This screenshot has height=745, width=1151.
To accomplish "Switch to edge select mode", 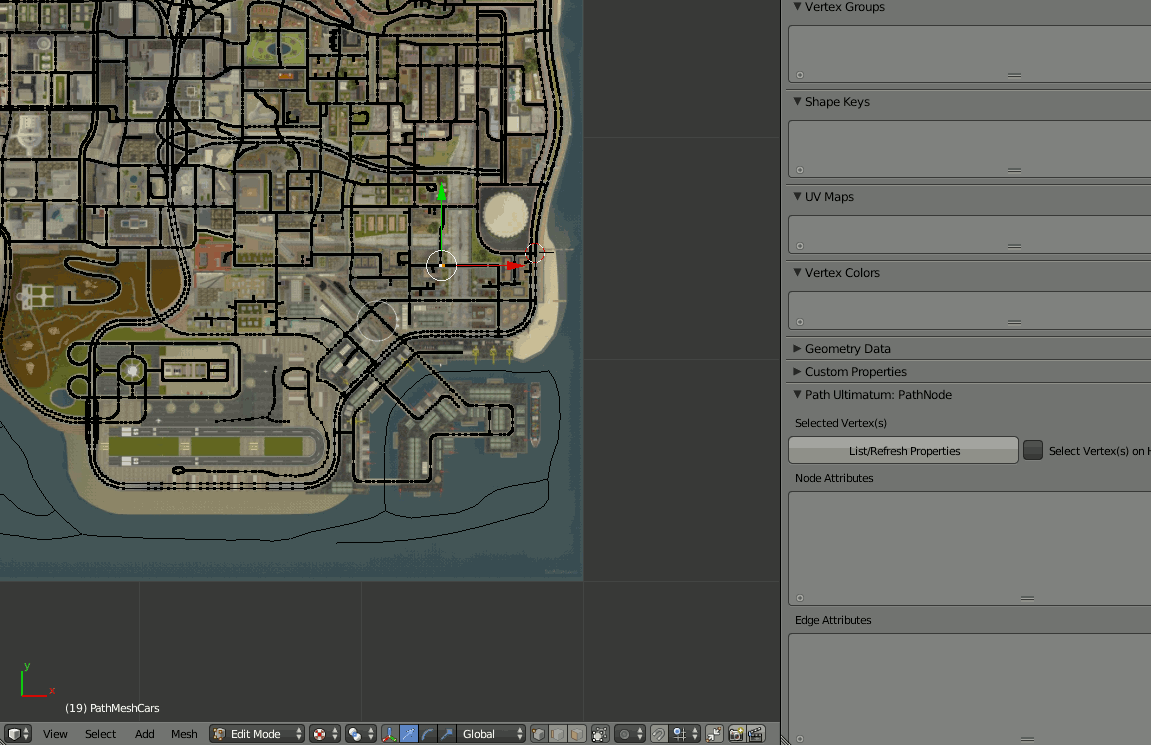I will click(x=558, y=734).
